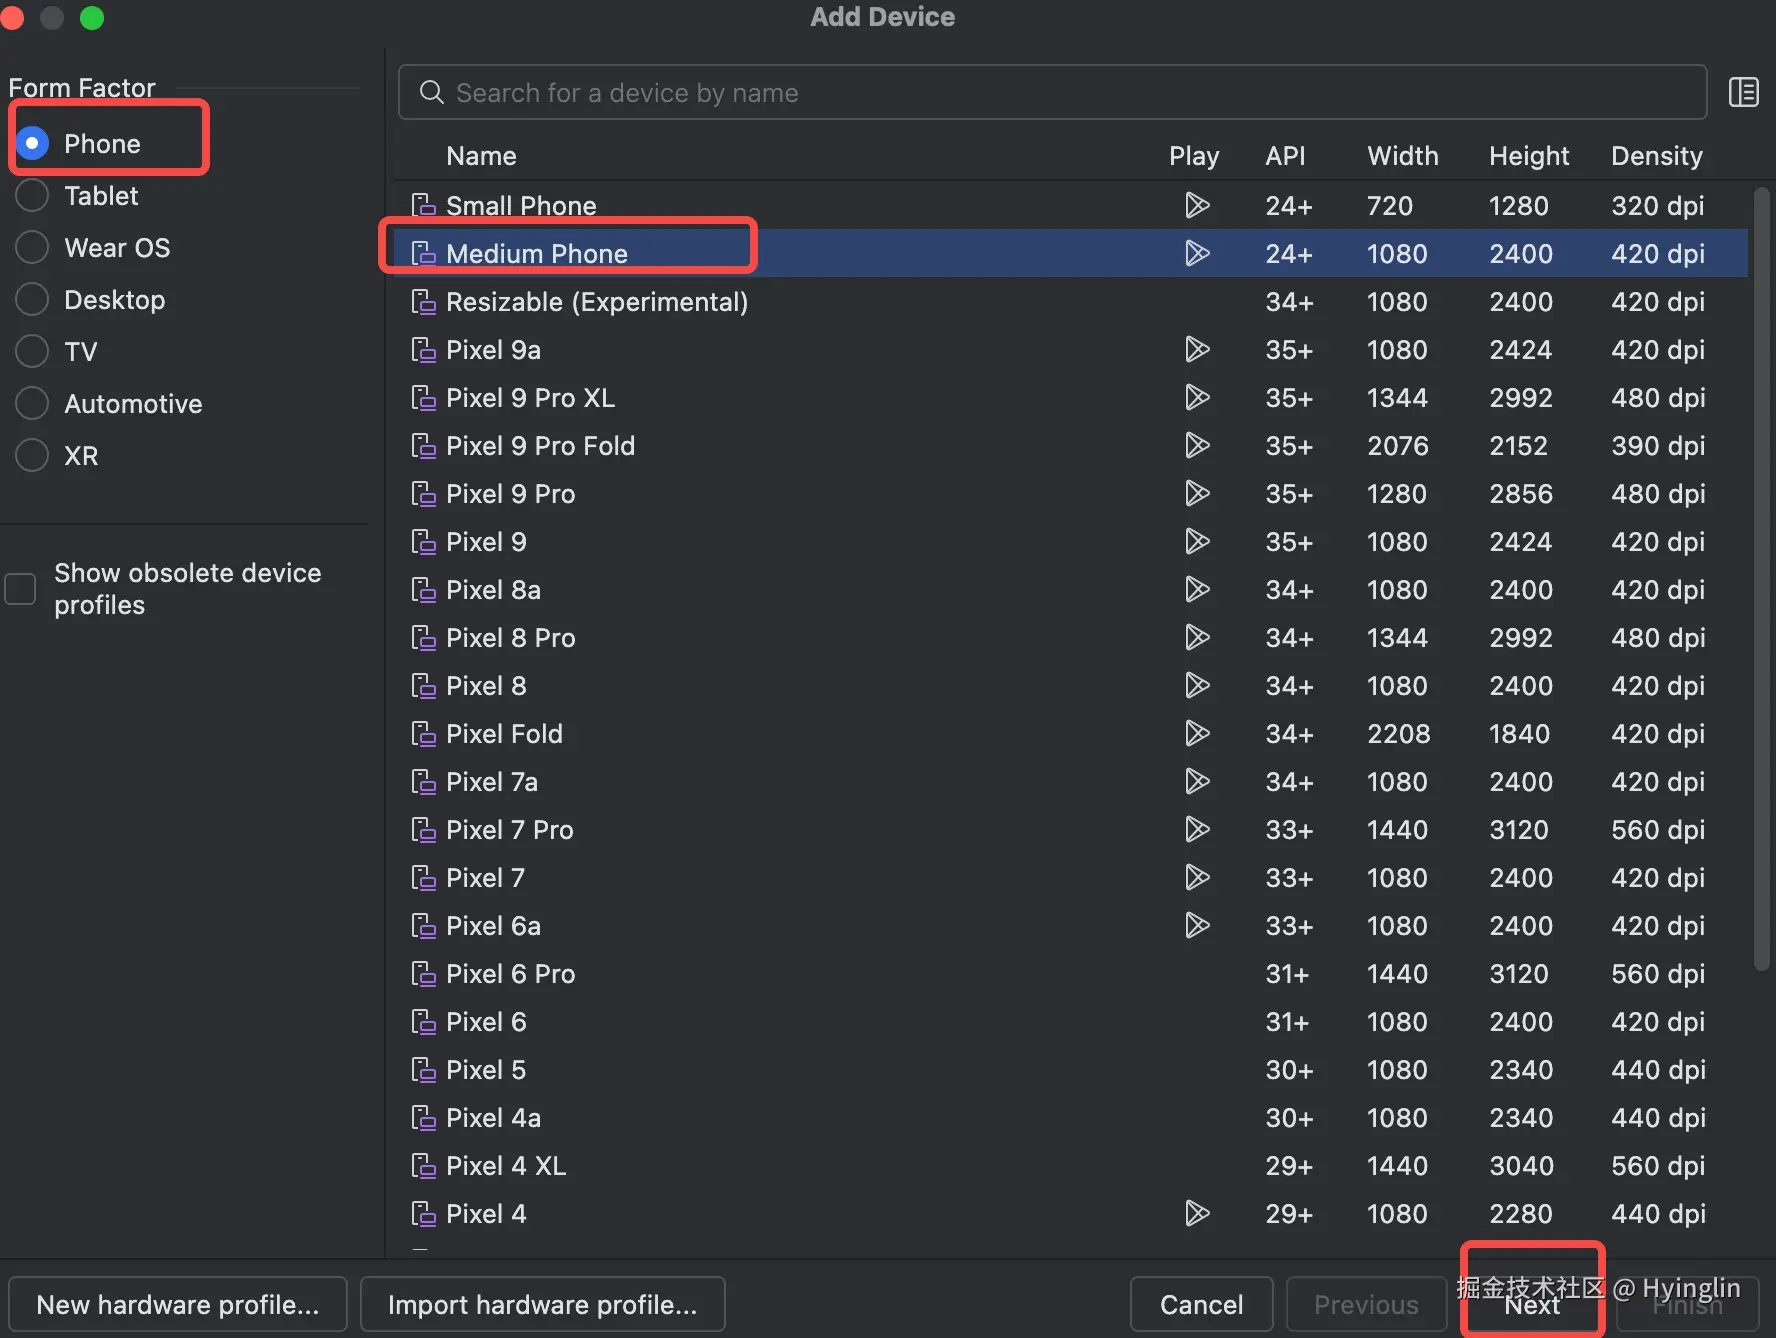Focus the device name search field
This screenshot has height=1338, width=1776.
[x=1052, y=92]
